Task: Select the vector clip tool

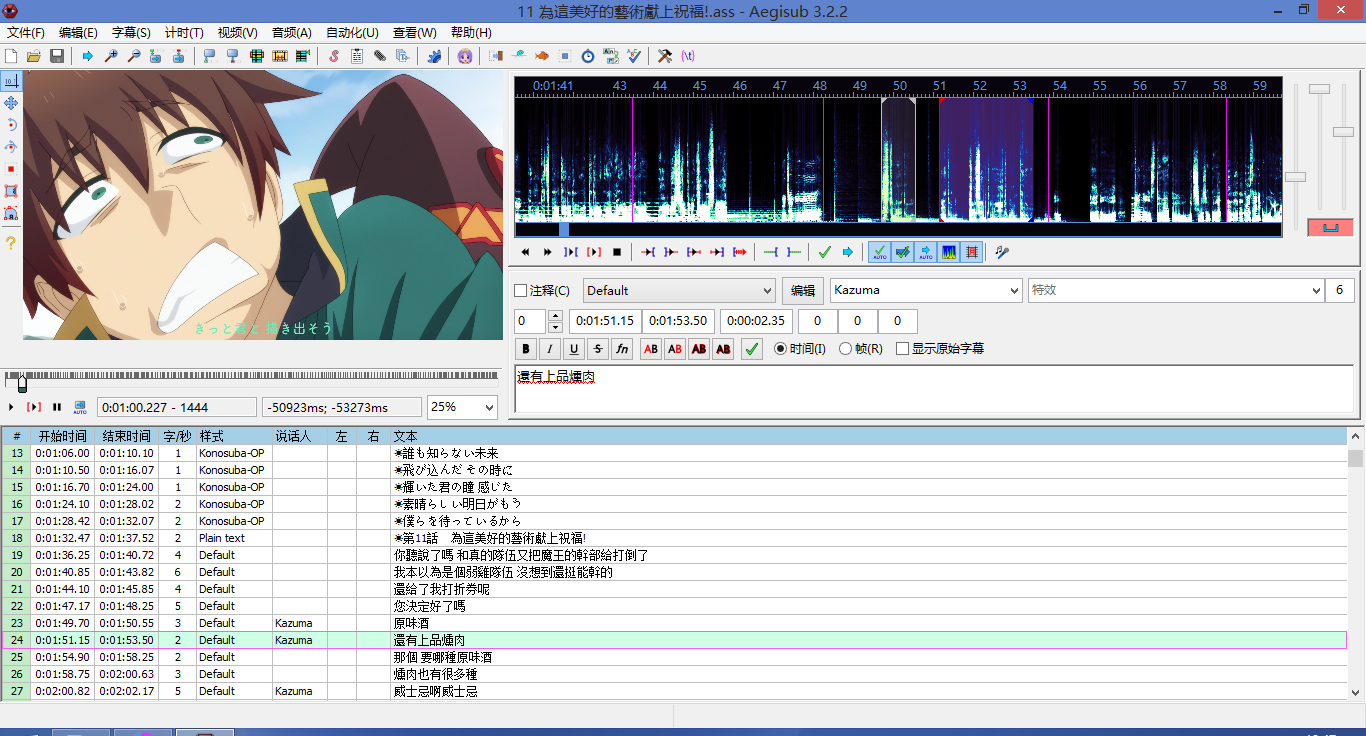Action: (11, 213)
